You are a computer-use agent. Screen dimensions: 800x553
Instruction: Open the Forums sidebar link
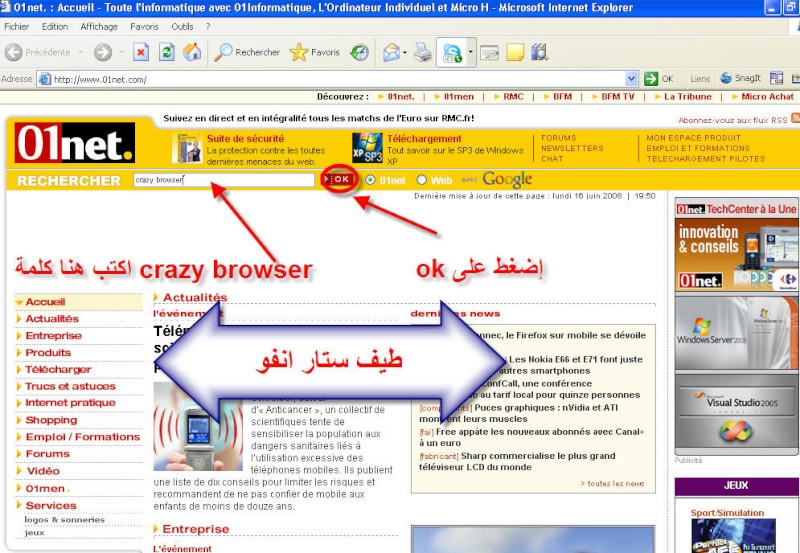pos(47,454)
